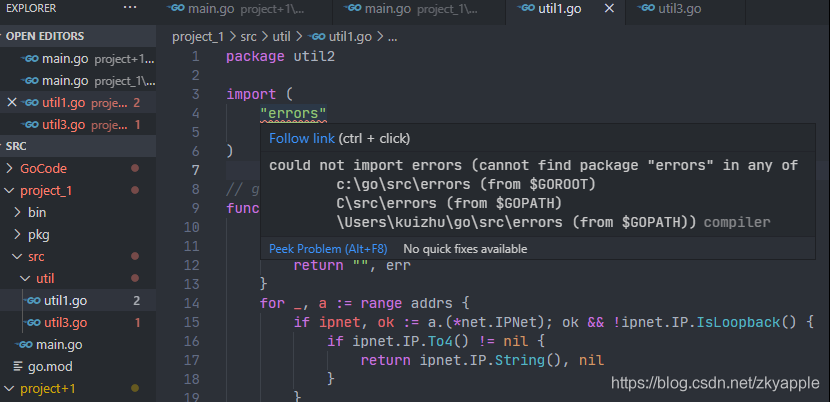The height and width of the screenshot is (402, 830).
Task: Click line number 14 in the gutter
Action: [x=192, y=303]
